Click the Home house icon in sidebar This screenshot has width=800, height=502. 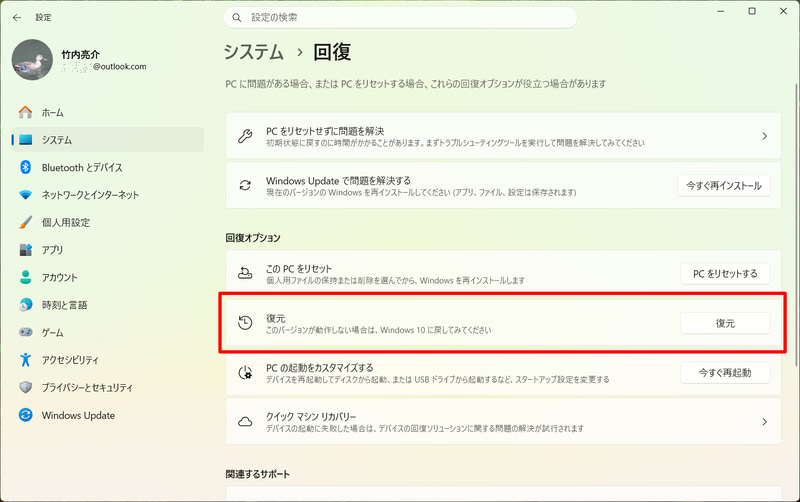pos(26,112)
